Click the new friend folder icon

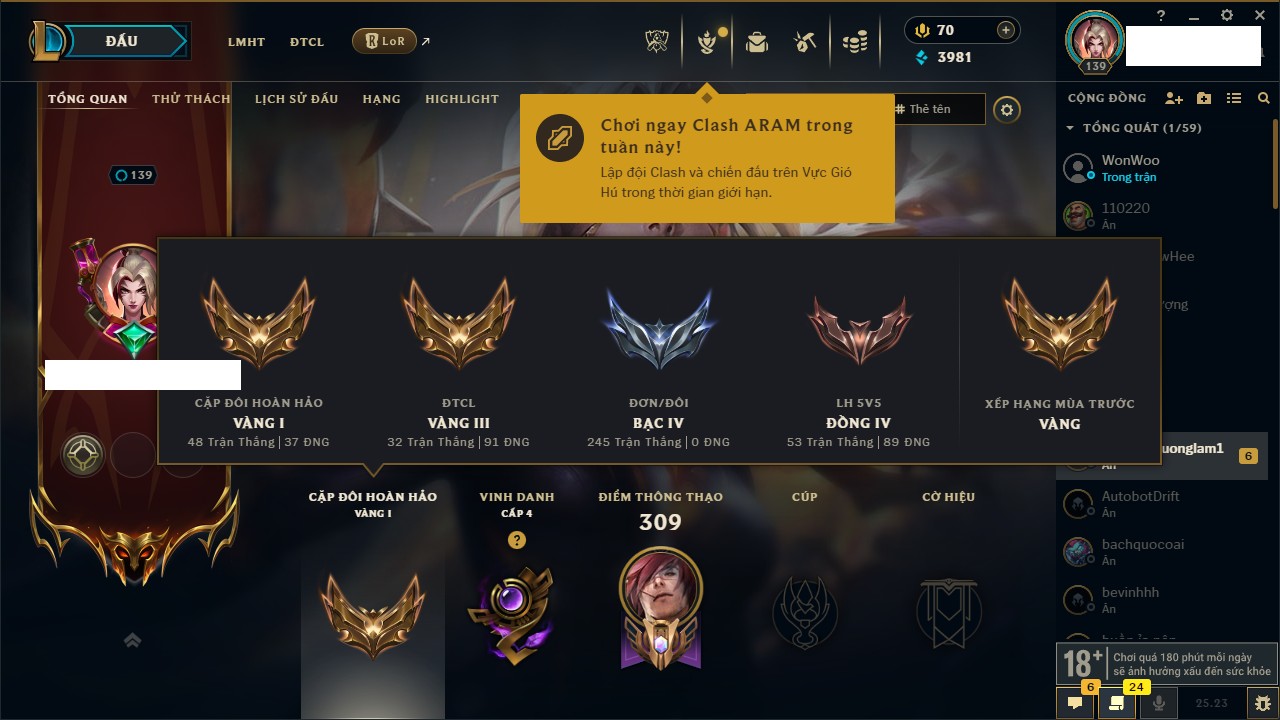pyautogui.click(x=1204, y=98)
